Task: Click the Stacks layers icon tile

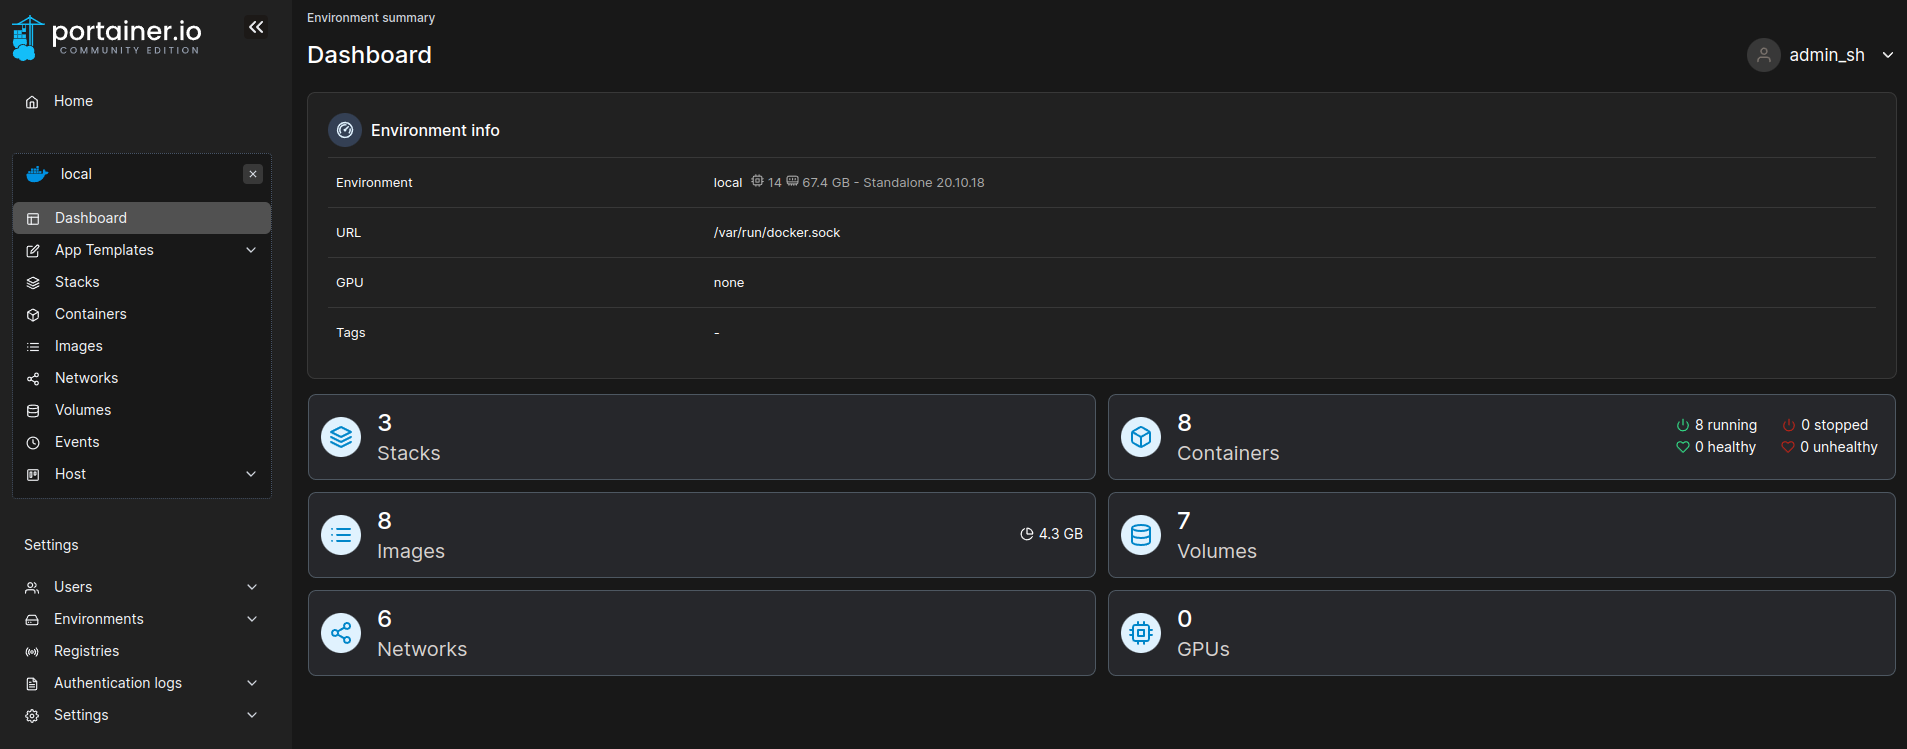Action: (341, 437)
